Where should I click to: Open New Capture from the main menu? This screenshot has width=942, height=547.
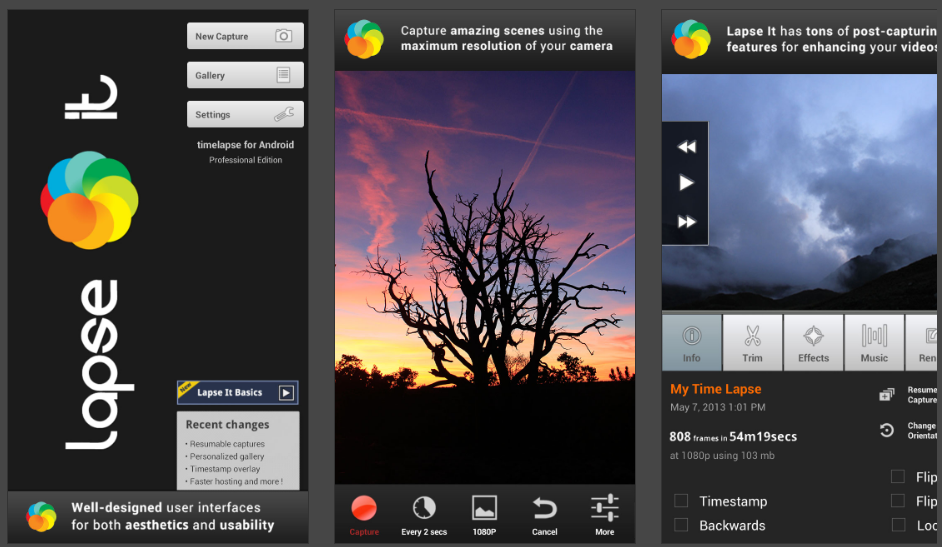point(245,36)
